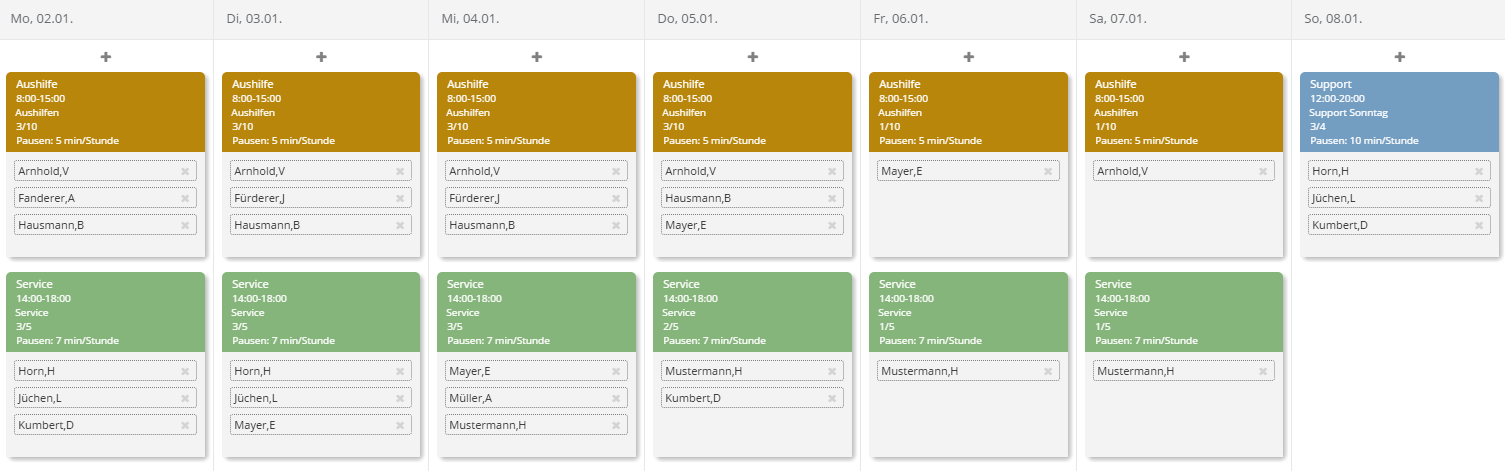
Task: Open the Thursday Service 2/5 shift header
Action: point(752,312)
